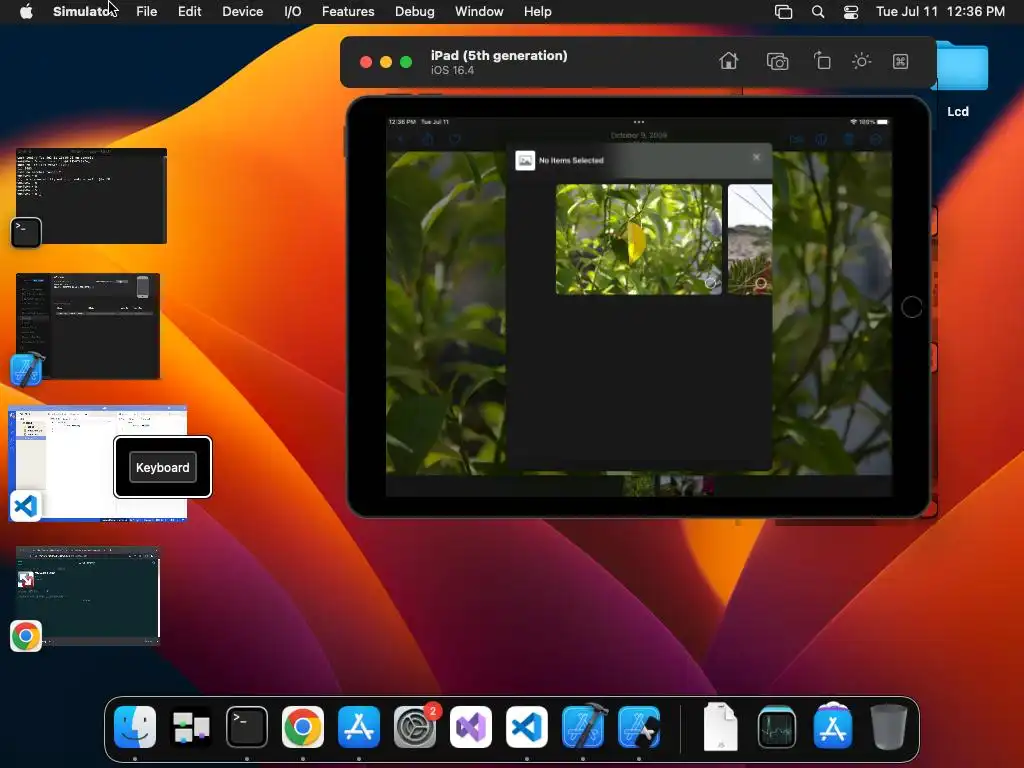Toggle the selection circle on the coastal photo
The image size is (1024, 768).
tap(761, 283)
